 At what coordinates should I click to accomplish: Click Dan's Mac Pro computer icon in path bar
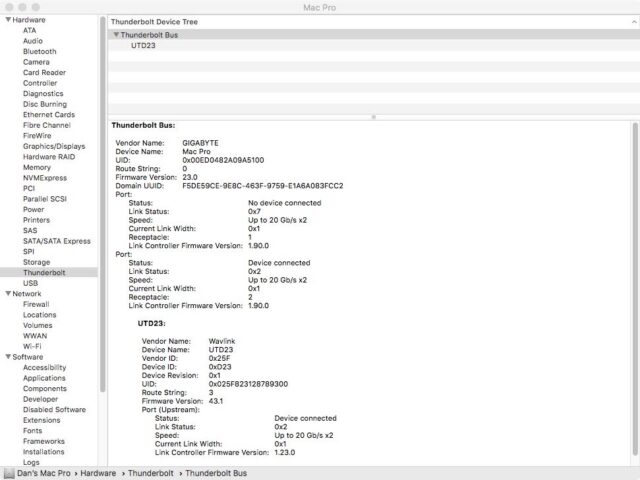pyautogui.click(x=9, y=473)
